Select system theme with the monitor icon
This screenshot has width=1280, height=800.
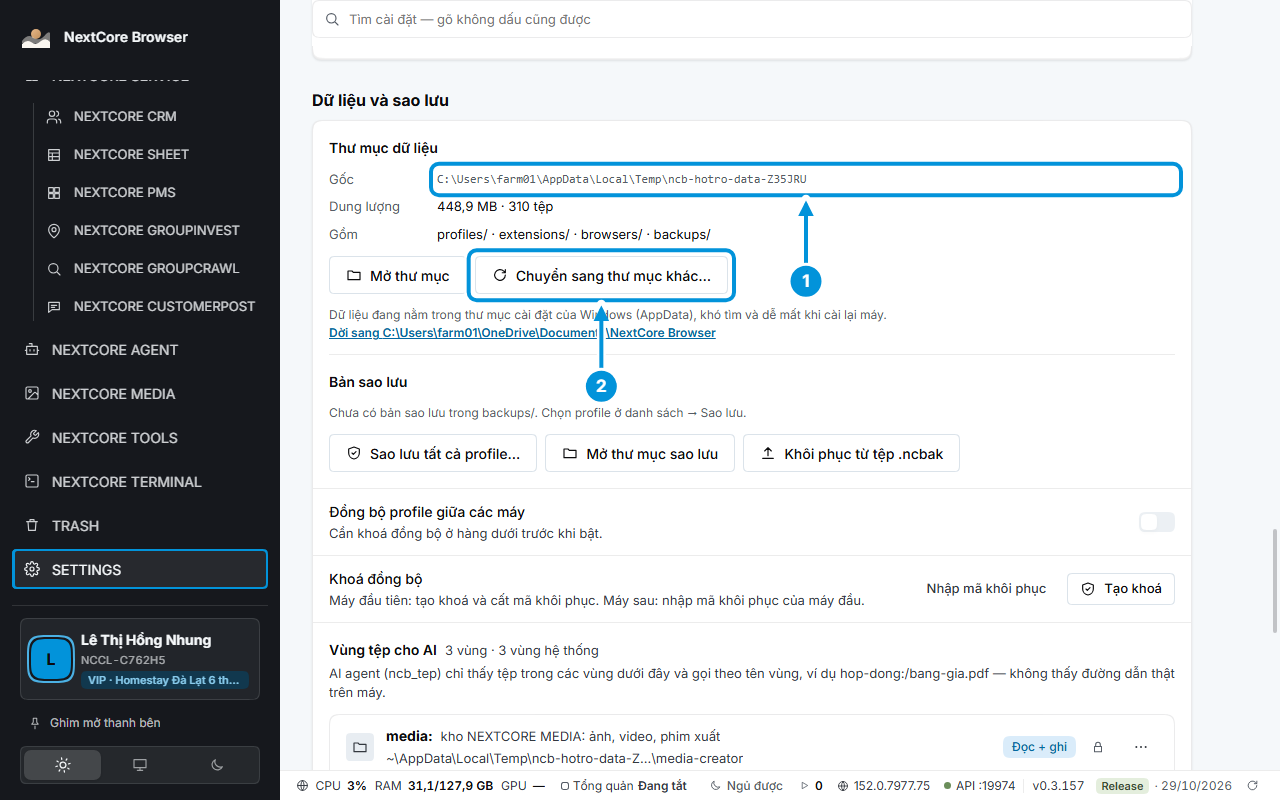click(x=140, y=765)
